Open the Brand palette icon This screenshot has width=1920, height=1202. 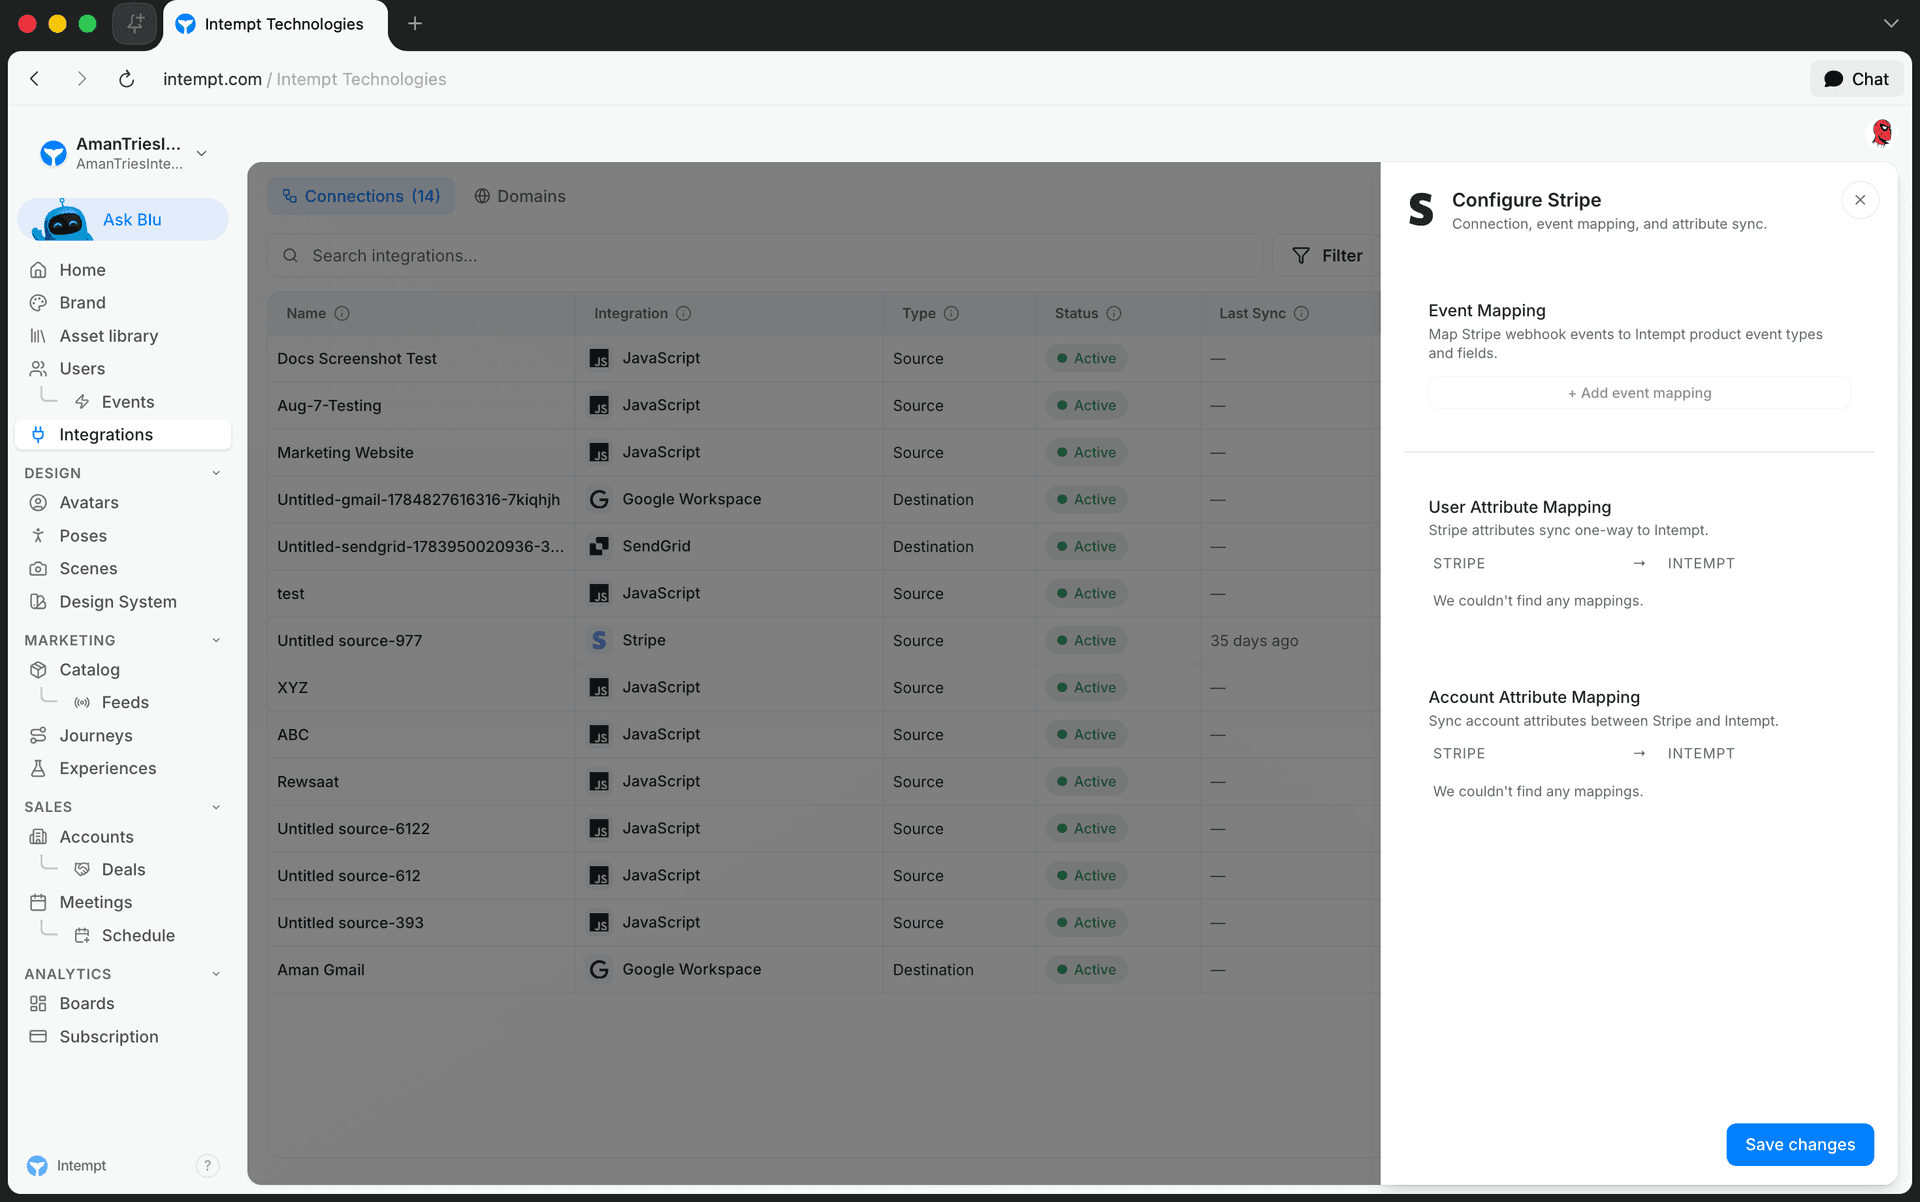(38, 303)
